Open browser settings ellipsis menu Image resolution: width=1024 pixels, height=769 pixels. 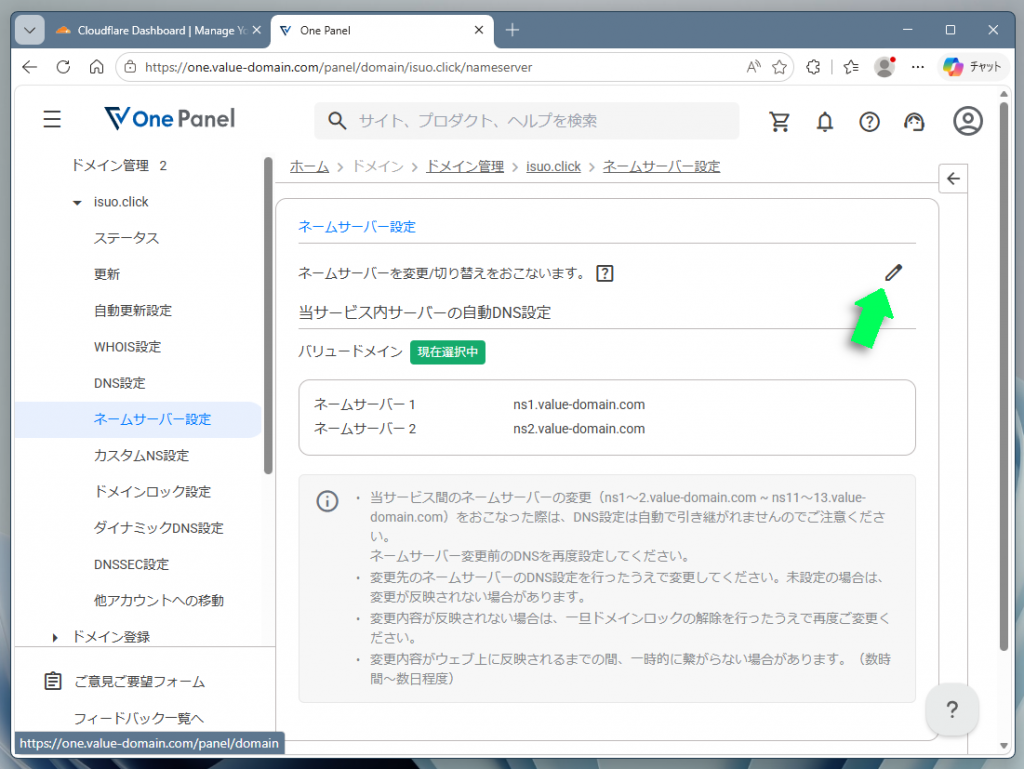point(918,67)
